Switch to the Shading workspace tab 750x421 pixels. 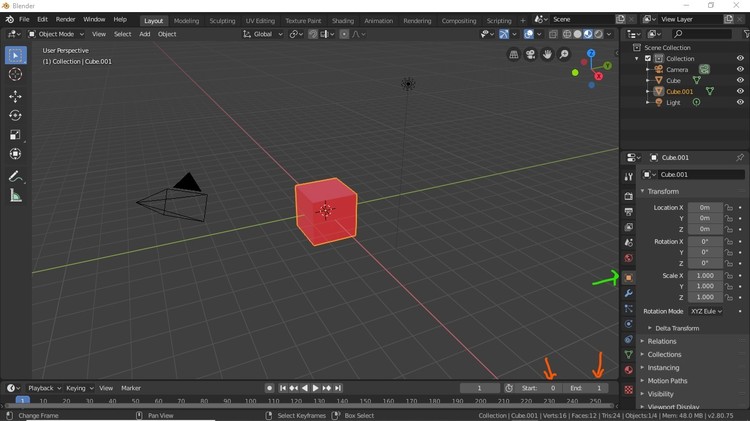pyautogui.click(x=343, y=21)
